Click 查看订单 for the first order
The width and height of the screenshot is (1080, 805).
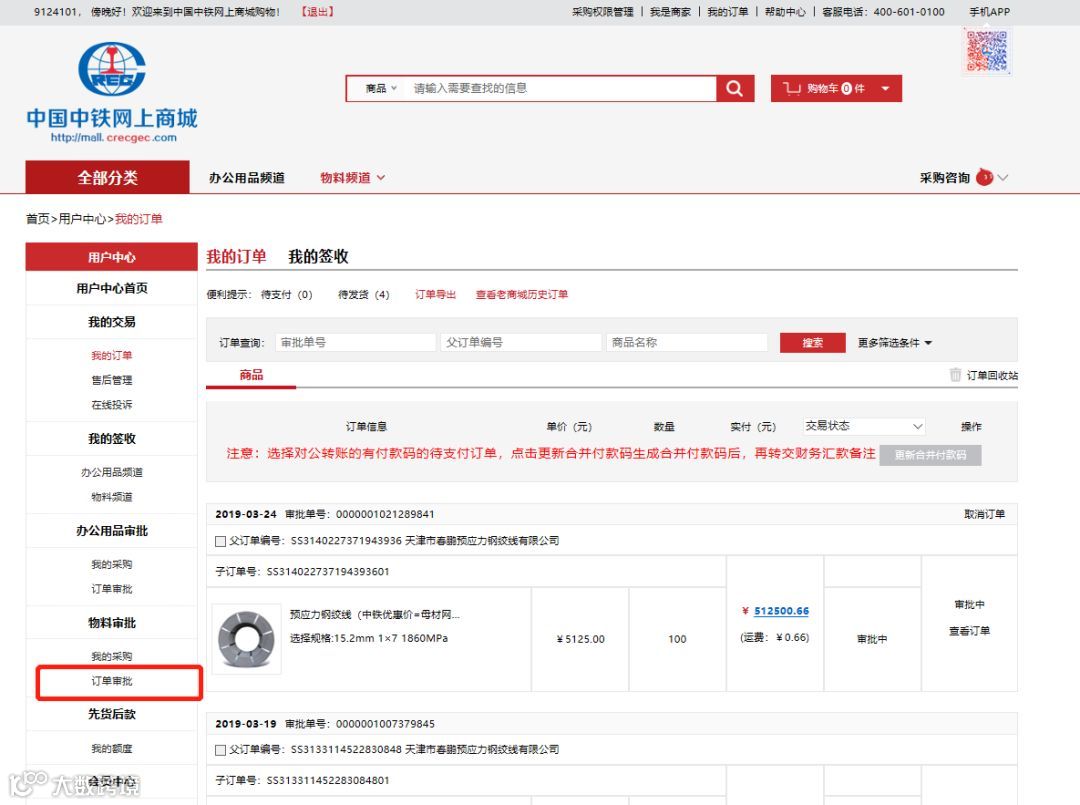tap(969, 631)
